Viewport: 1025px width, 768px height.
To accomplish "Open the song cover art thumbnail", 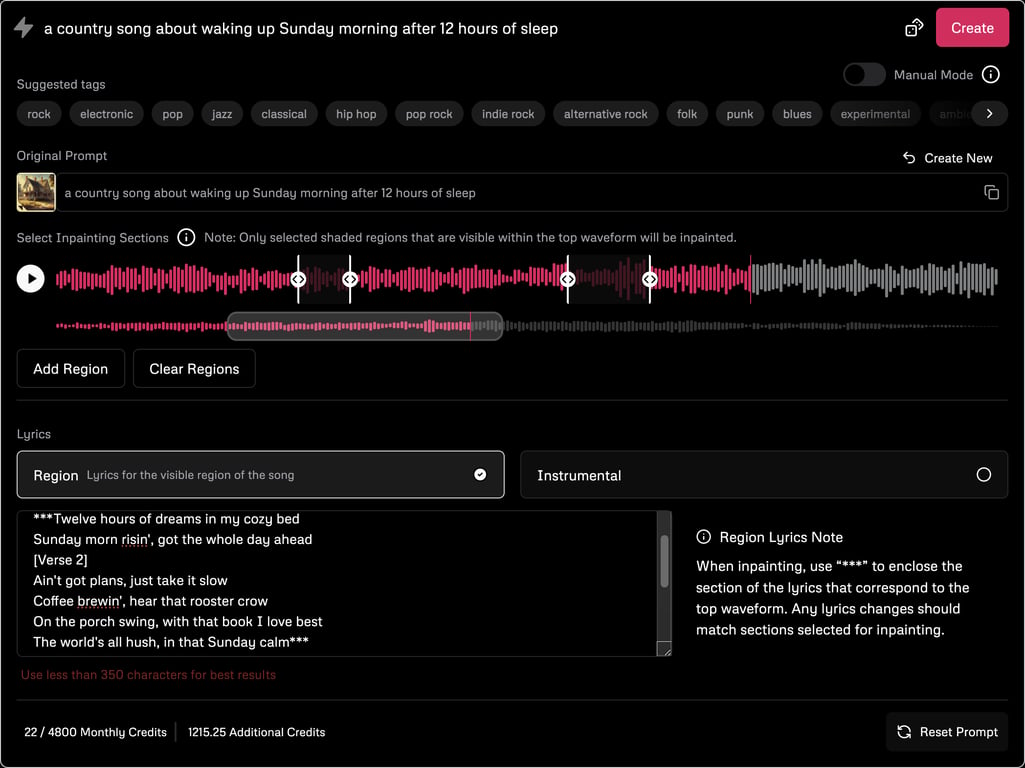I will (36, 192).
